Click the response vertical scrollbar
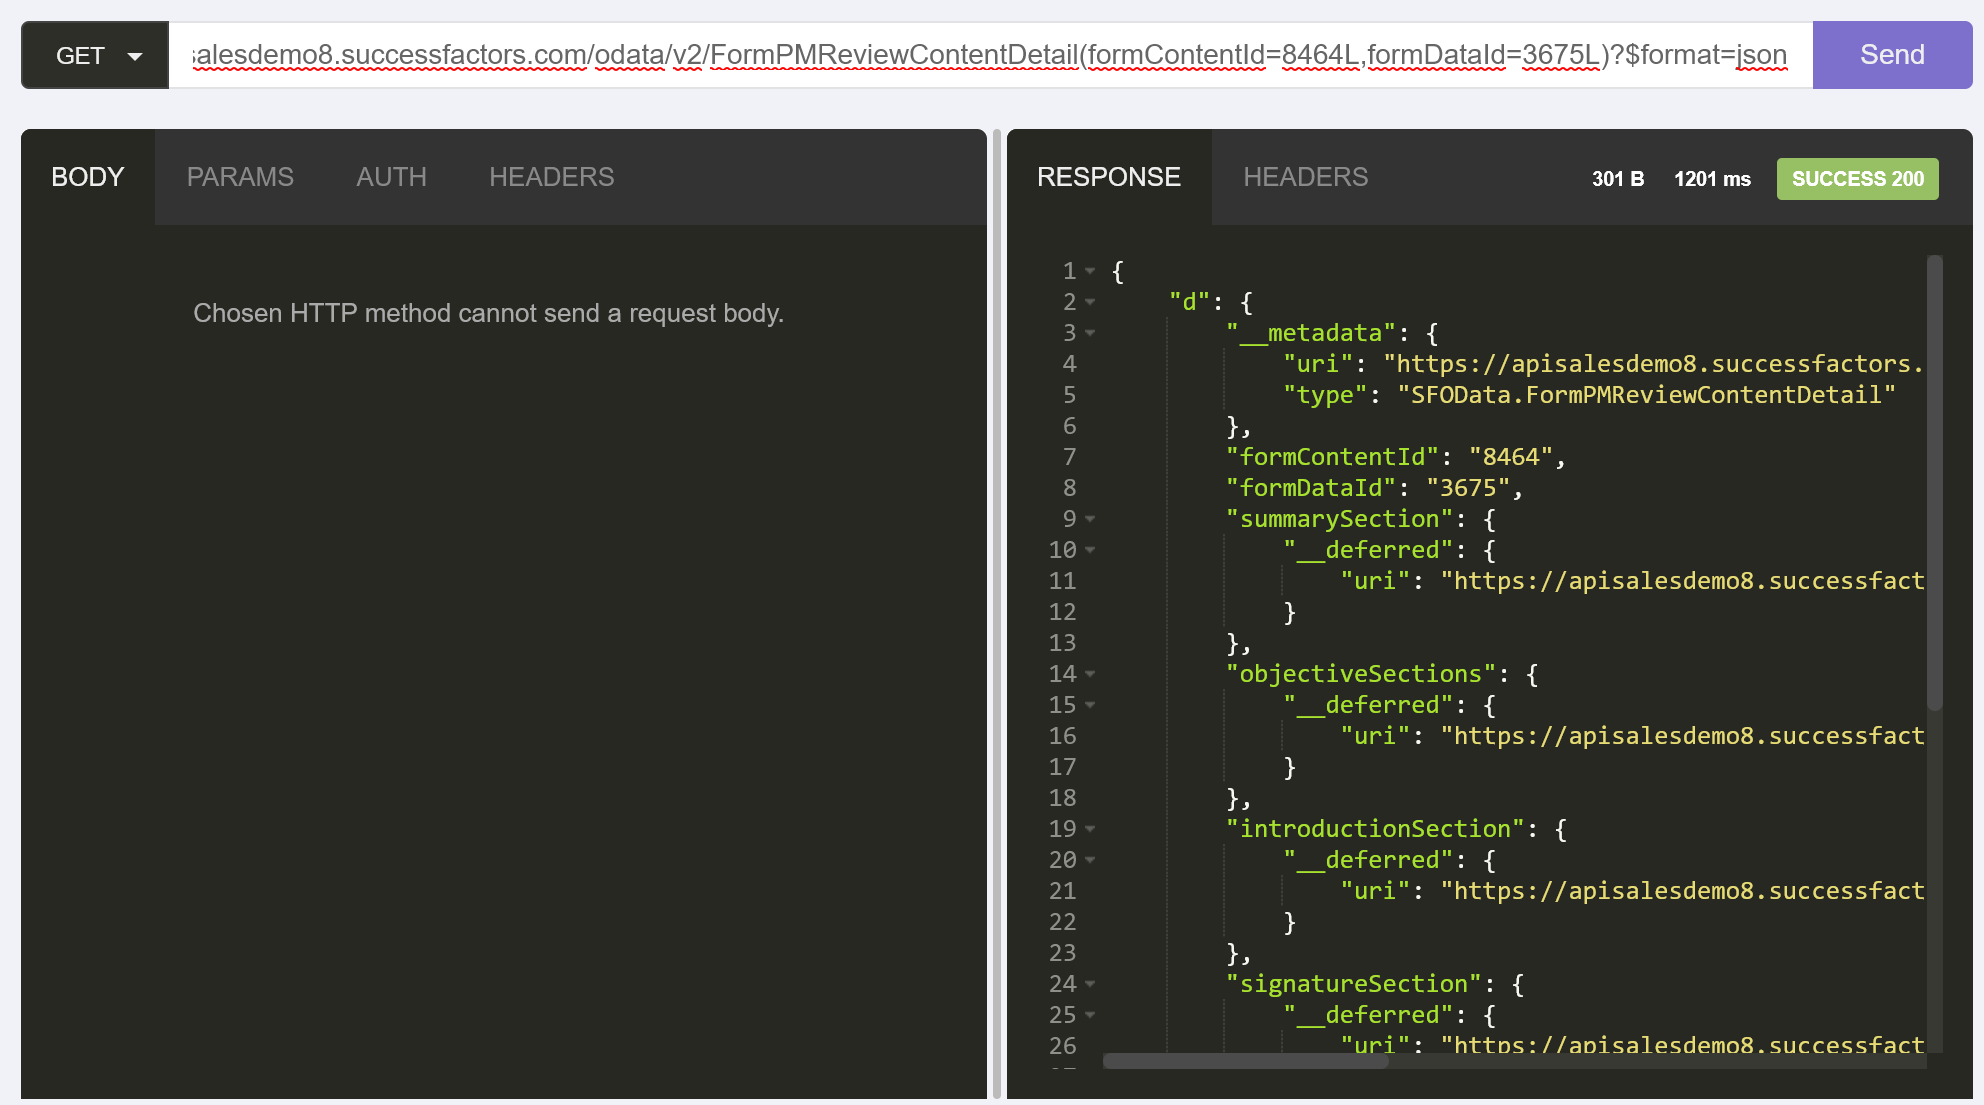 (x=1935, y=483)
